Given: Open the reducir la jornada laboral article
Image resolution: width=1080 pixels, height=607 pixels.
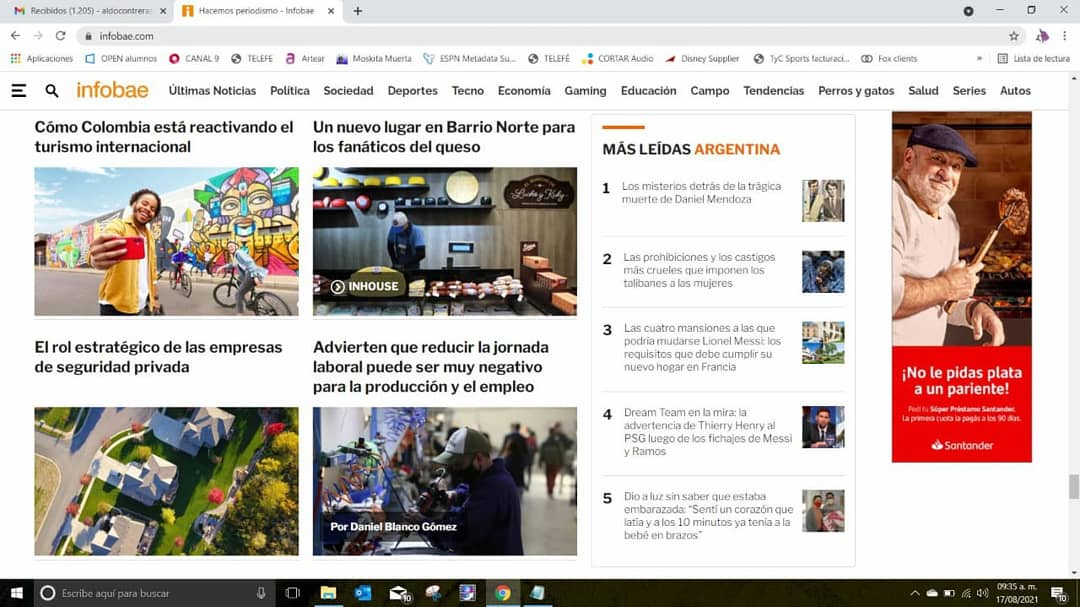Looking at the screenshot, I should [430, 367].
